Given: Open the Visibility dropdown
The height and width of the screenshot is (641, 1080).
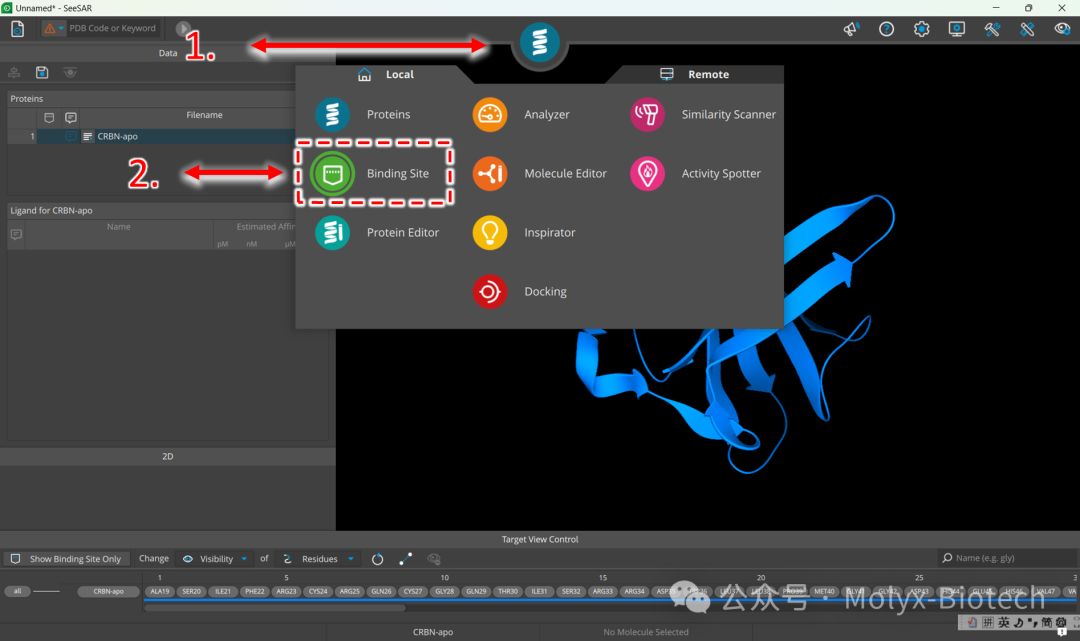Looking at the screenshot, I should [x=214, y=559].
